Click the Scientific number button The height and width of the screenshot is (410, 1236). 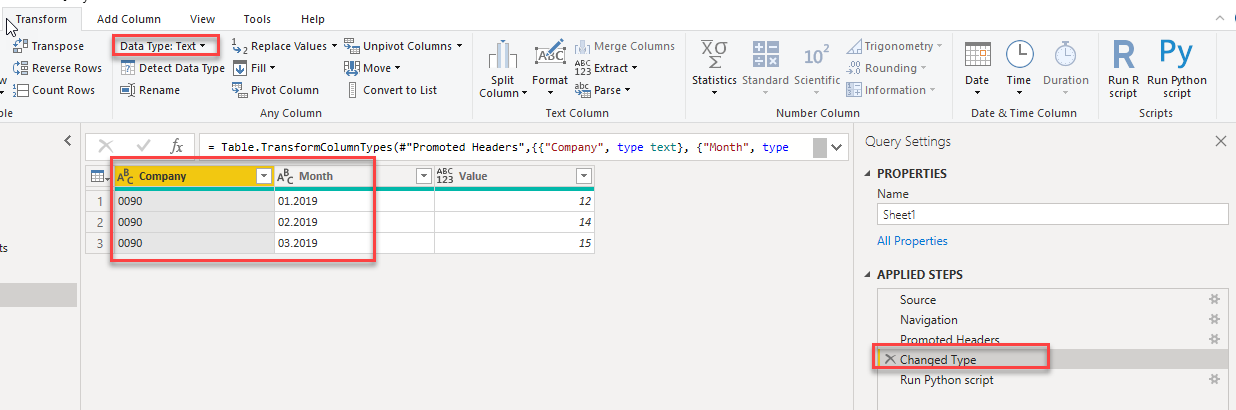pyautogui.click(x=817, y=66)
